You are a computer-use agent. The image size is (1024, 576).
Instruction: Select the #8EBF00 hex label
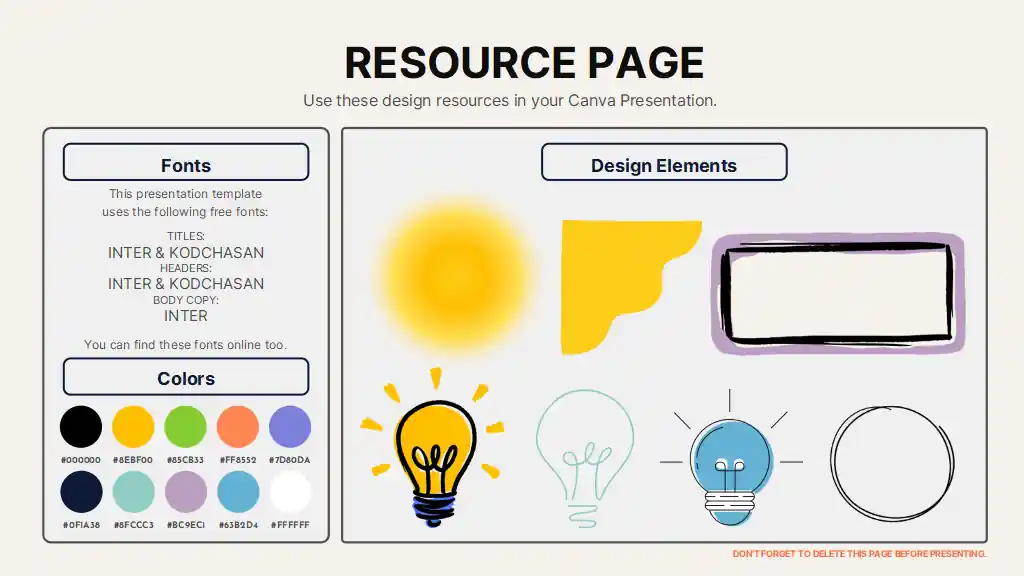coord(133,460)
